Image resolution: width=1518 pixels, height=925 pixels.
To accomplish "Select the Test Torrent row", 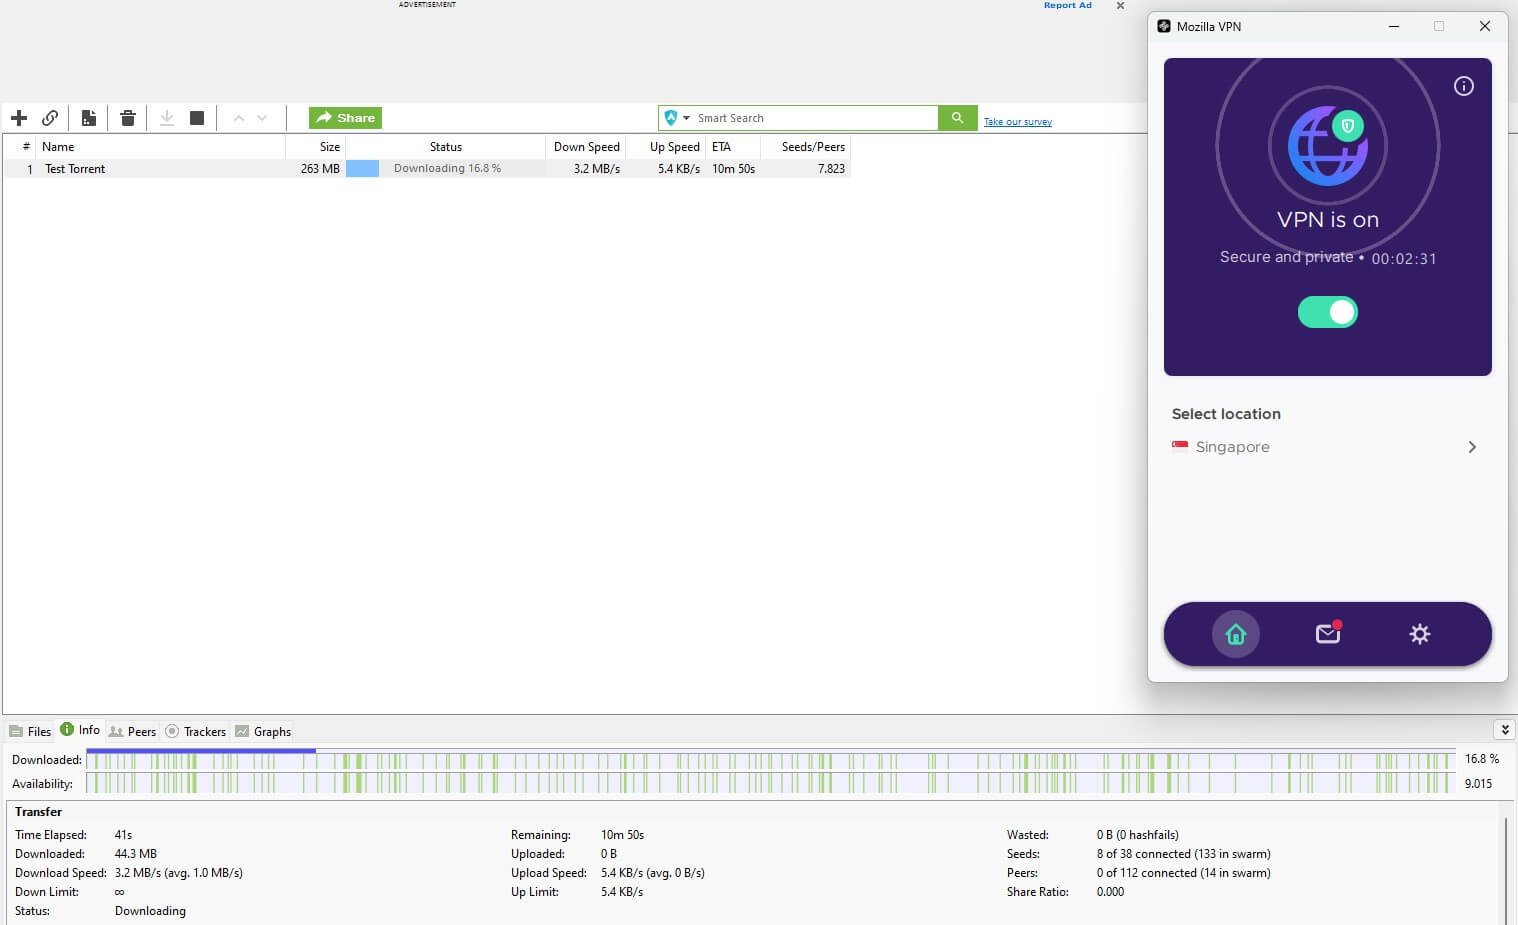I will coord(427,169).
